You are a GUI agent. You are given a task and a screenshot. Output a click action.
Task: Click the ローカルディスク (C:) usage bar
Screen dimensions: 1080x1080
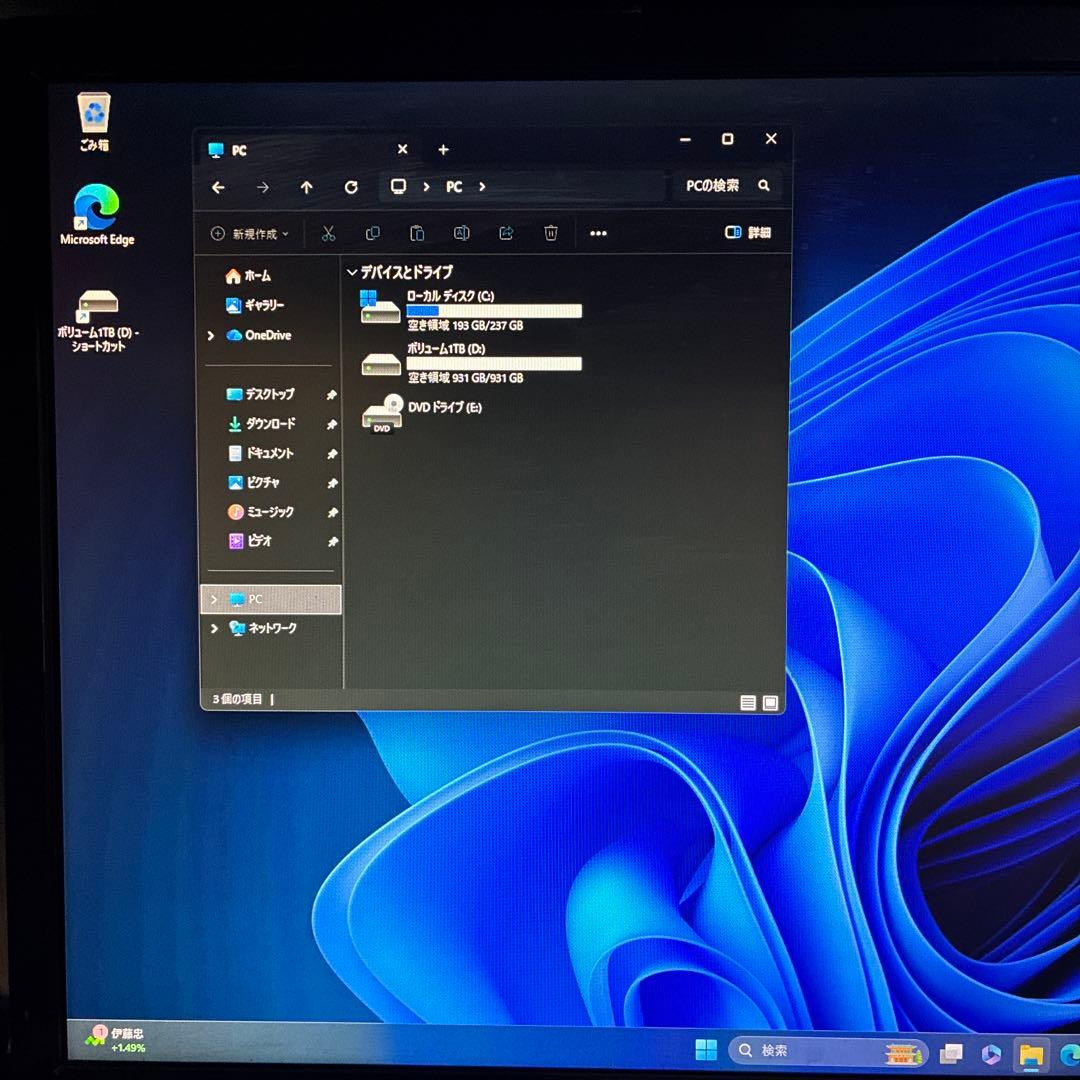[494, 311]
